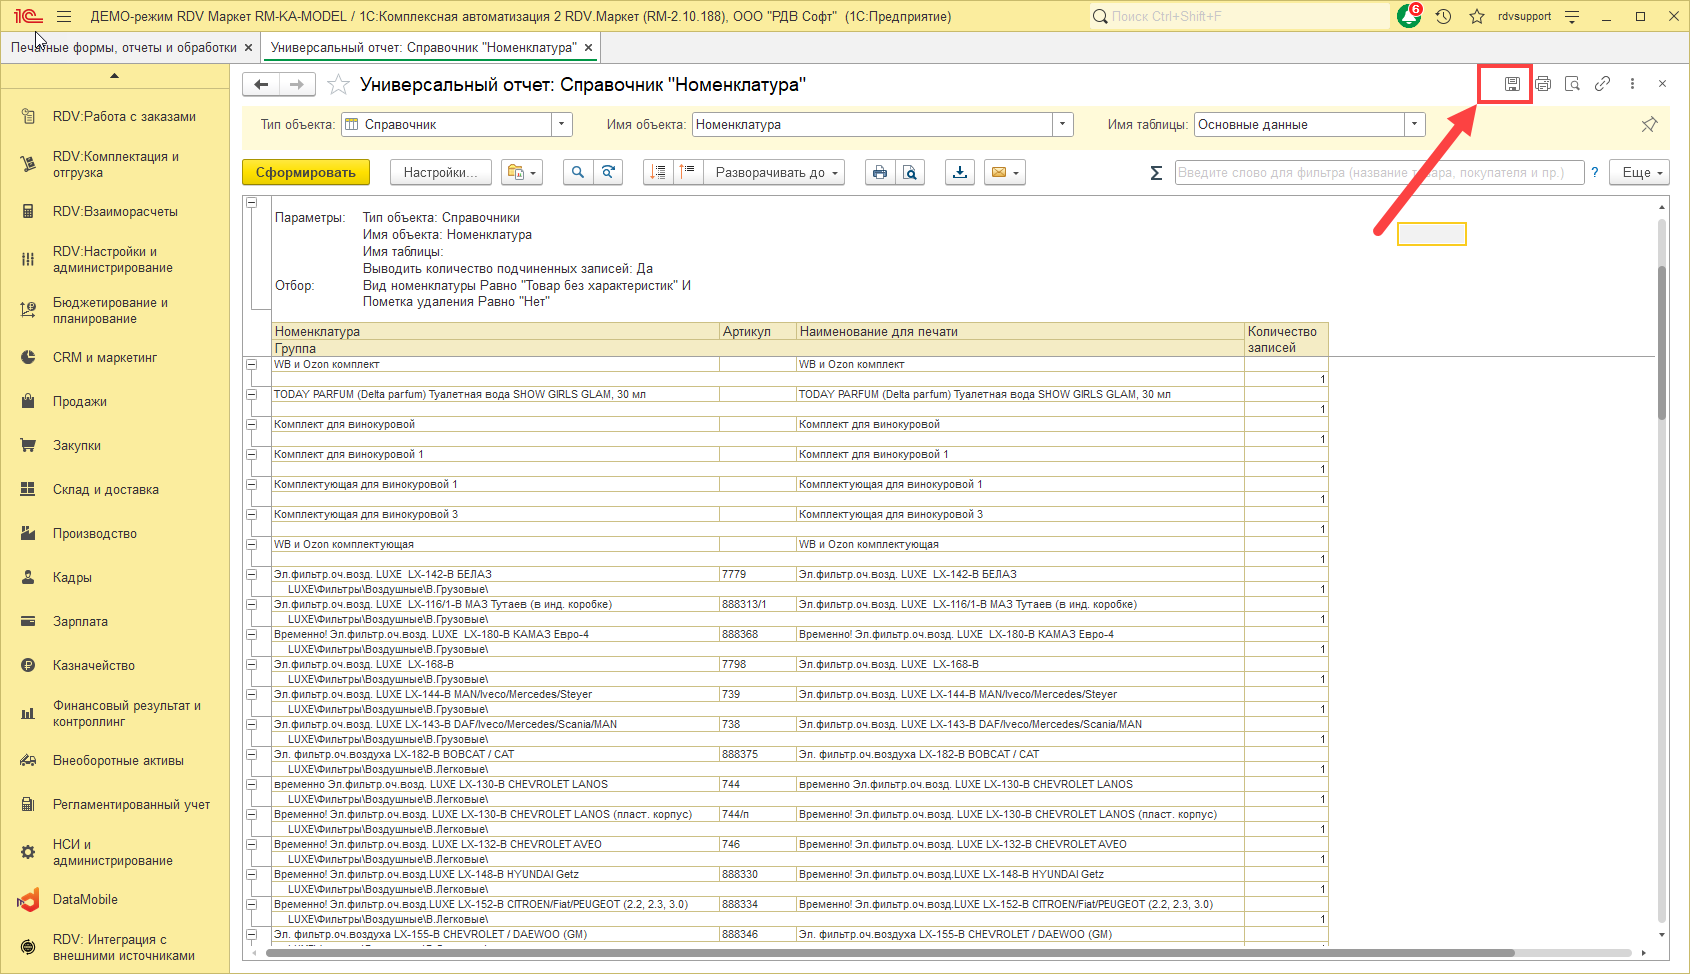Open 'Склад и доставка' section in sidebar

[106, 489]
